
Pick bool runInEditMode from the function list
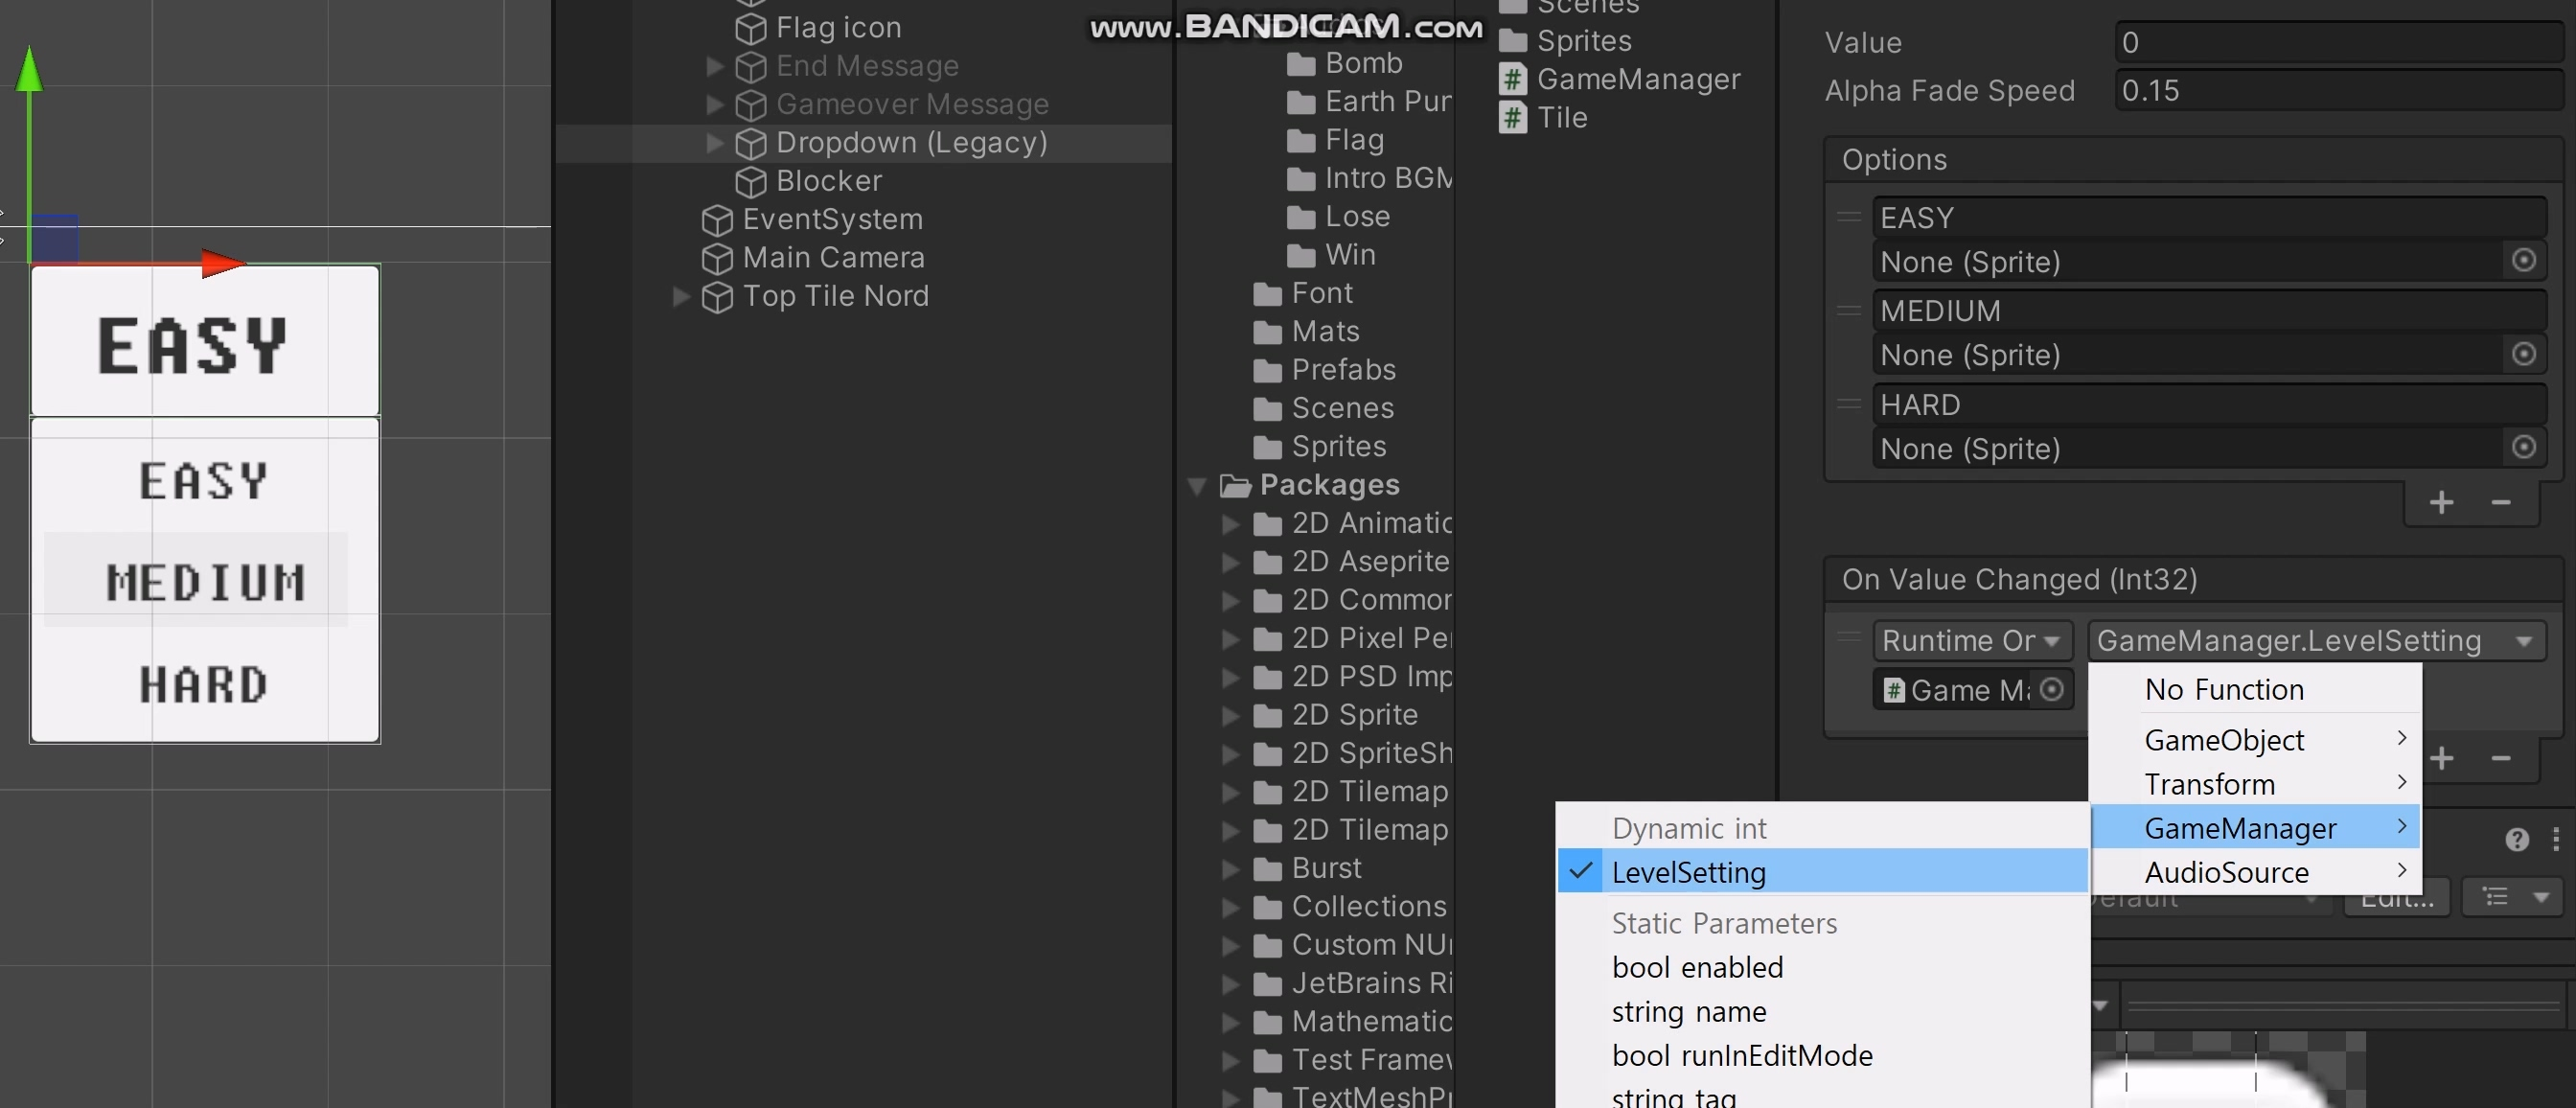(x=1741, y=1055)
